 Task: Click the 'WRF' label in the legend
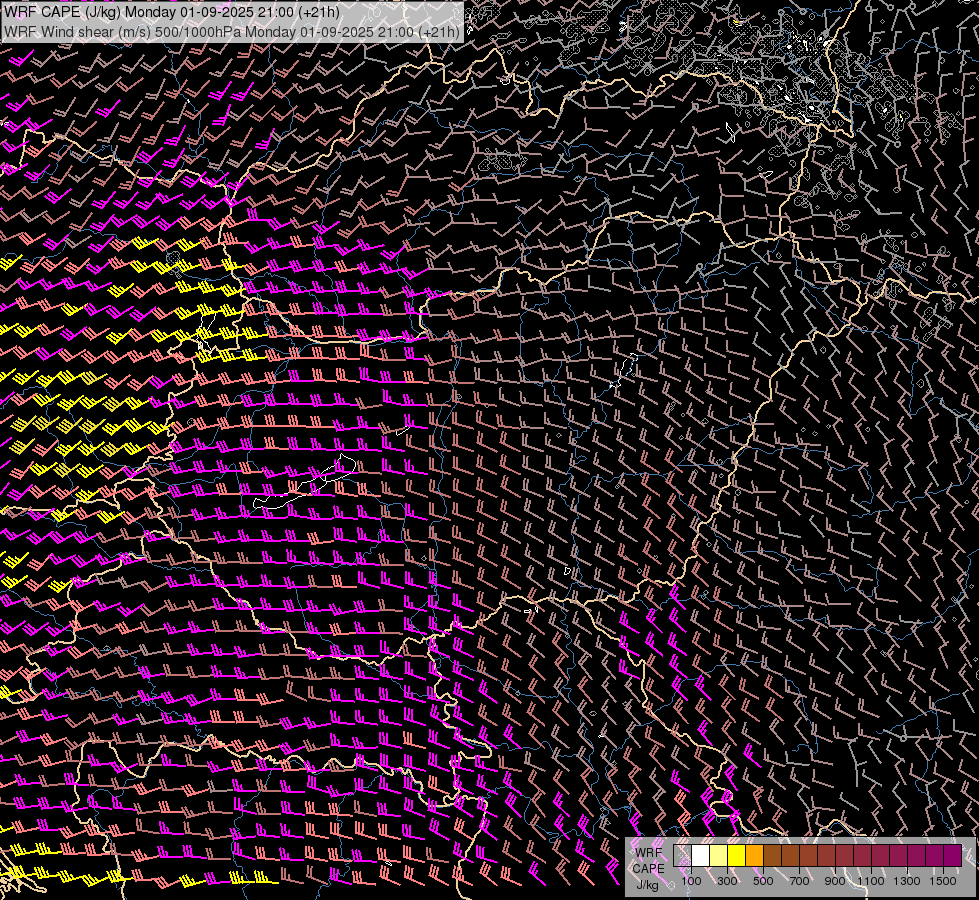tap(648, 853)
